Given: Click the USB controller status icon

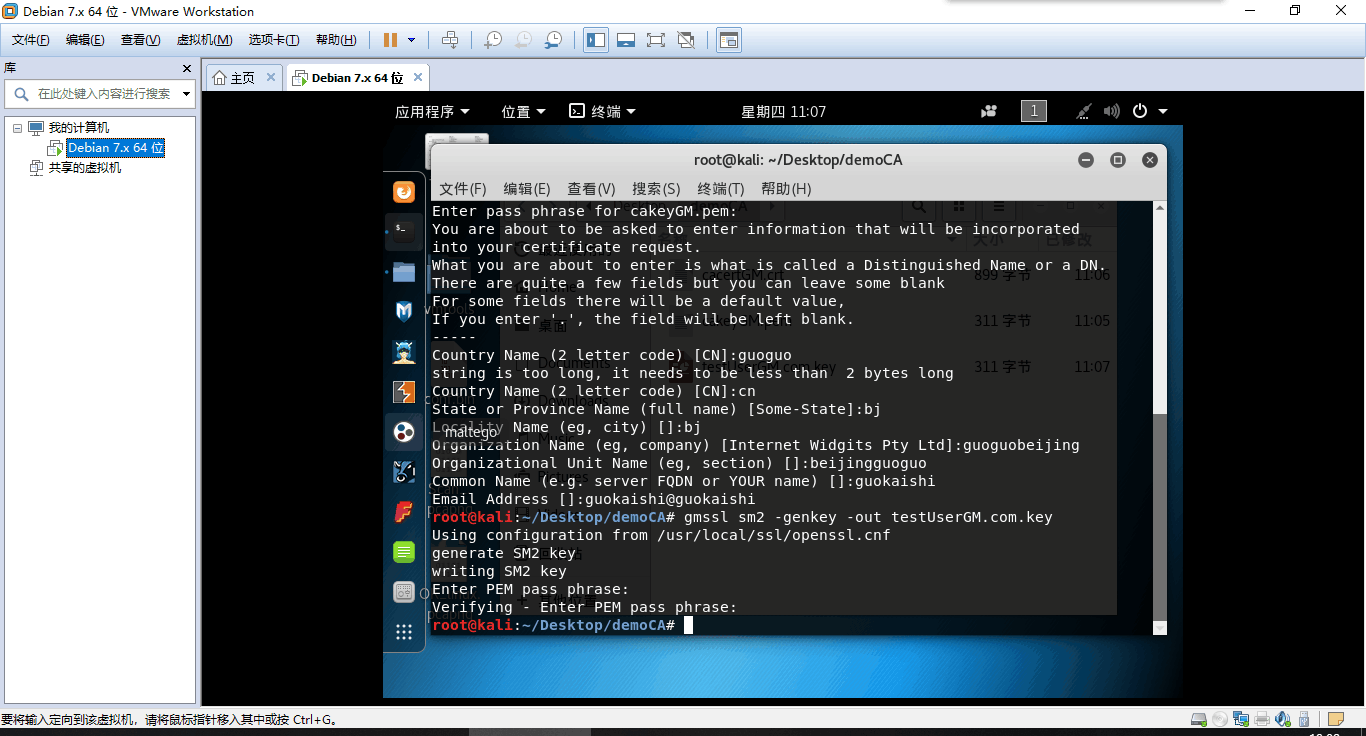Looking at the screenshot, I should (x=1305, y=719).
